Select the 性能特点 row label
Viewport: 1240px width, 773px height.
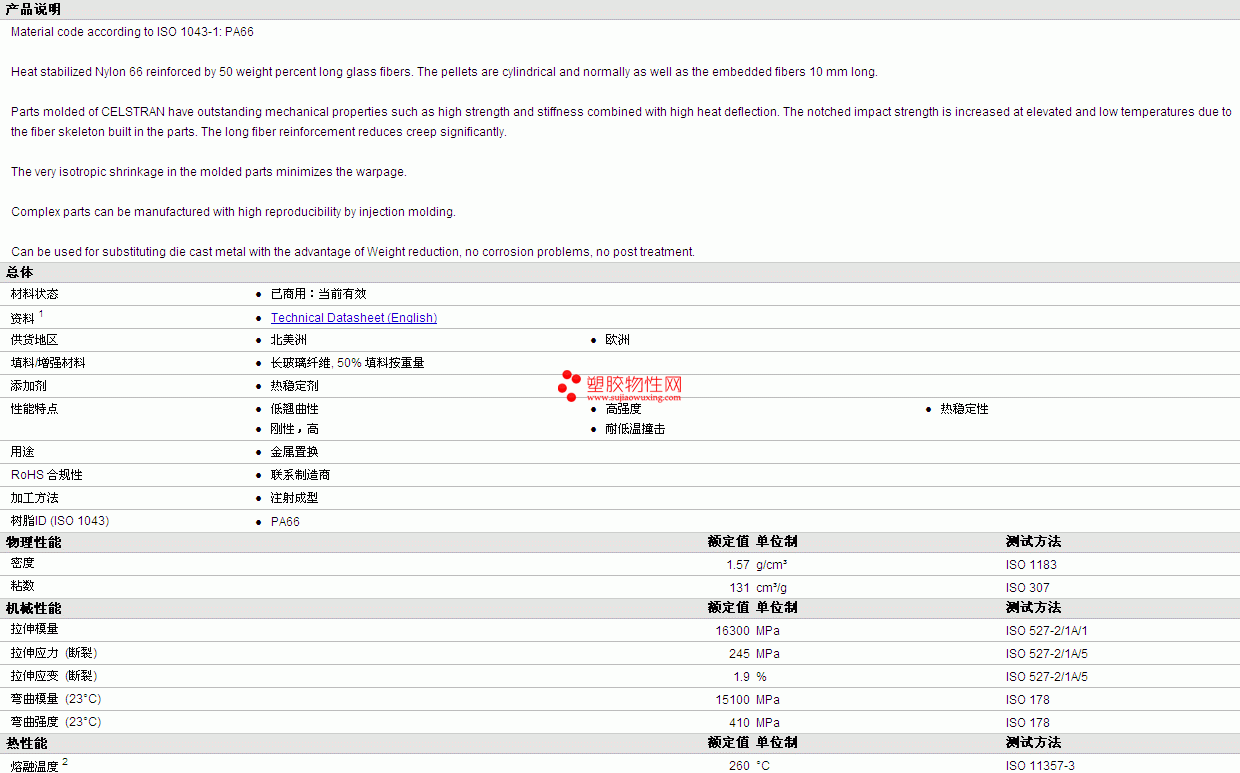tap(35, 409)
